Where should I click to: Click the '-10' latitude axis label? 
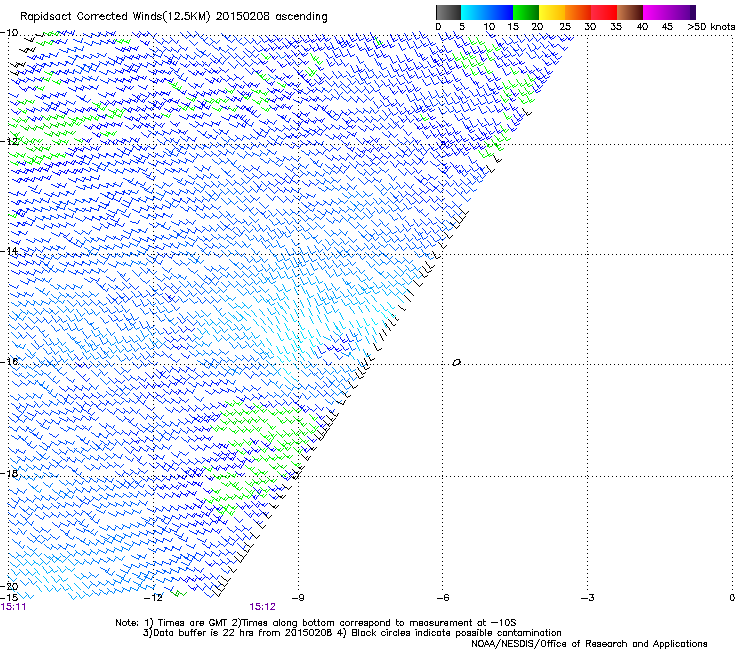(9, 33)
